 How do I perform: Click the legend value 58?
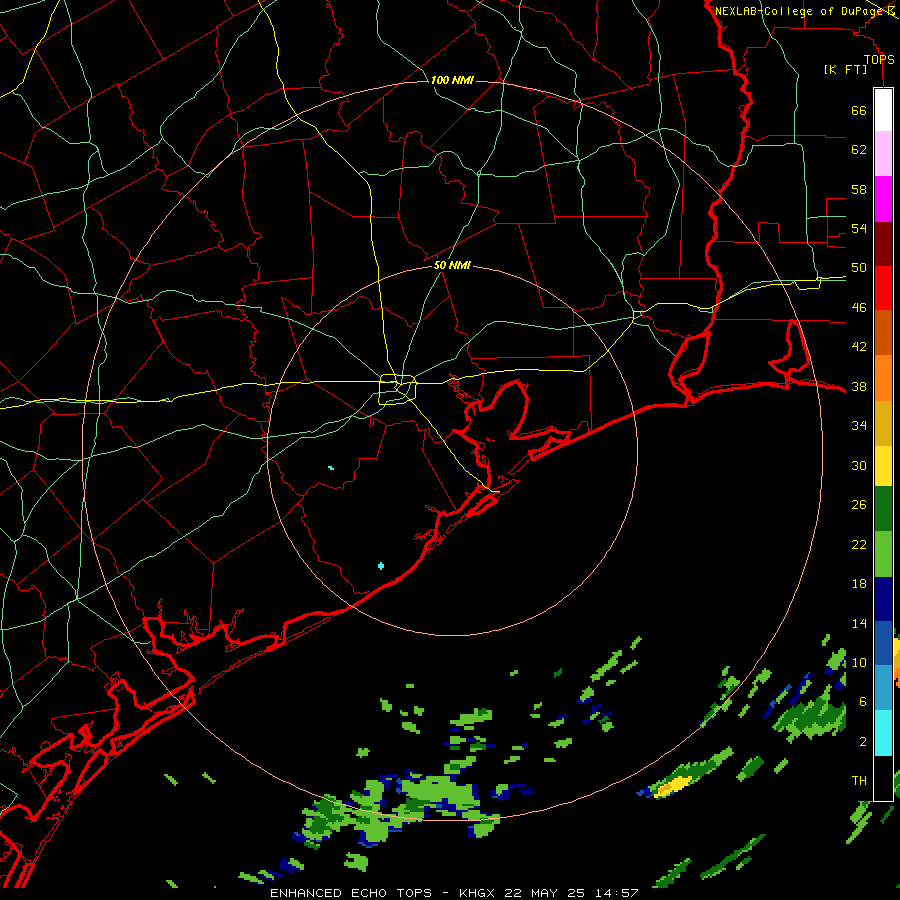(859, 189)
